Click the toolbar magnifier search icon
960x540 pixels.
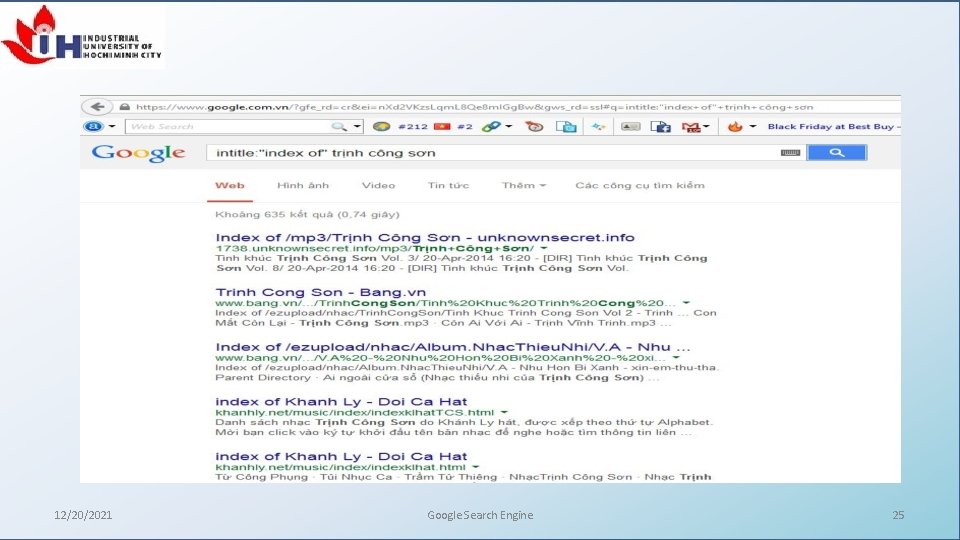pyautogui.click(x=339, y=127)
